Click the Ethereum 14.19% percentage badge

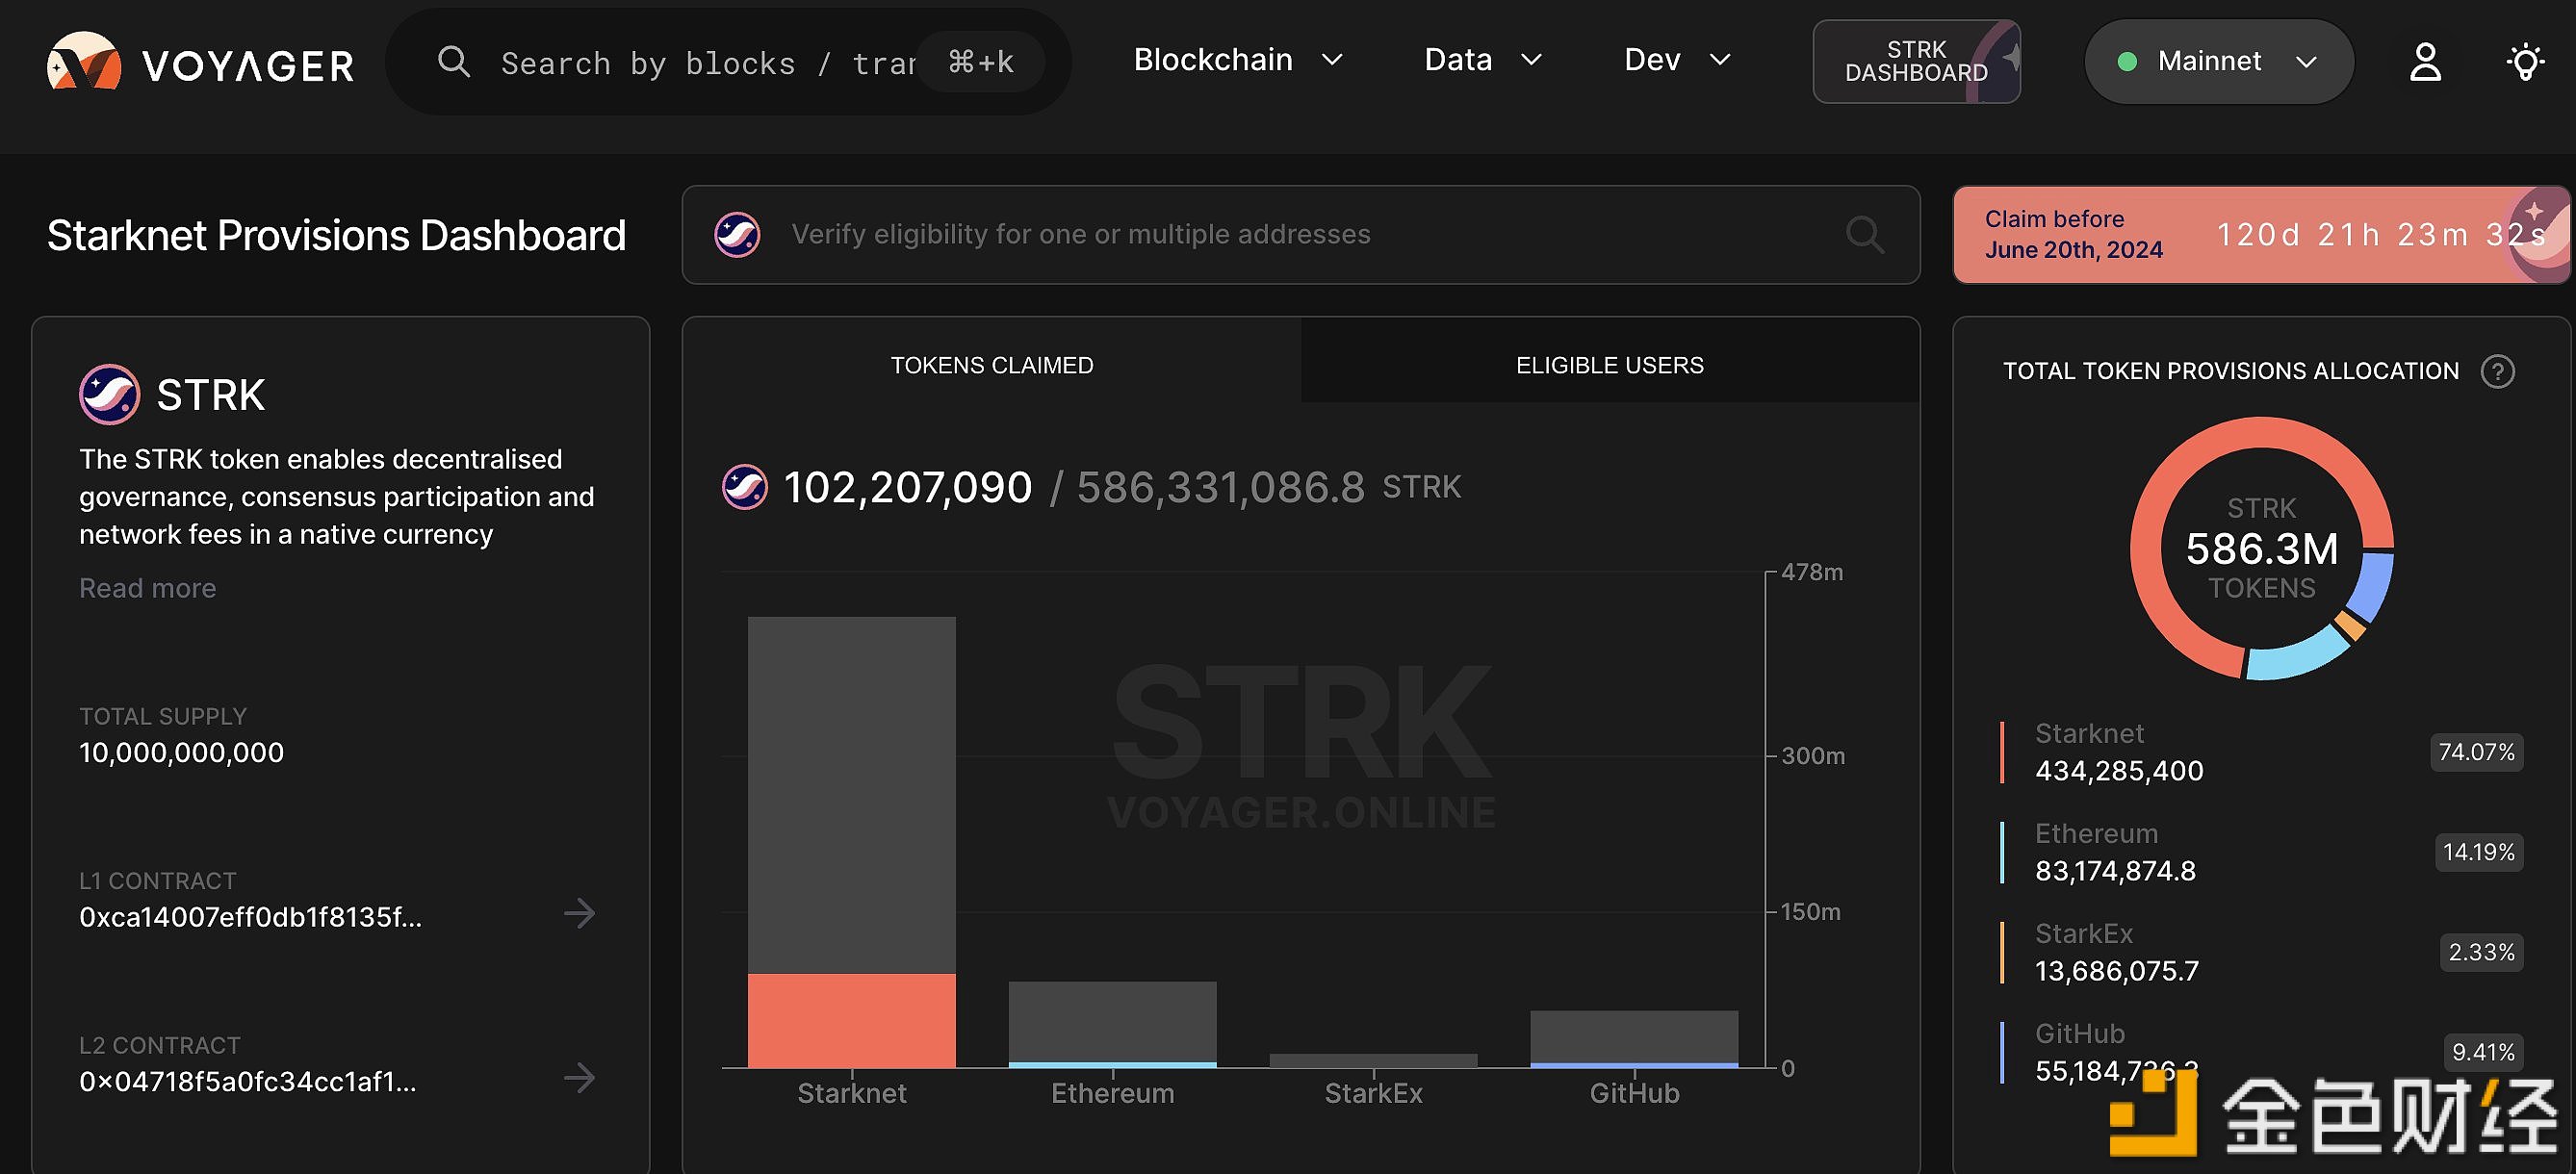[2478, 852]
